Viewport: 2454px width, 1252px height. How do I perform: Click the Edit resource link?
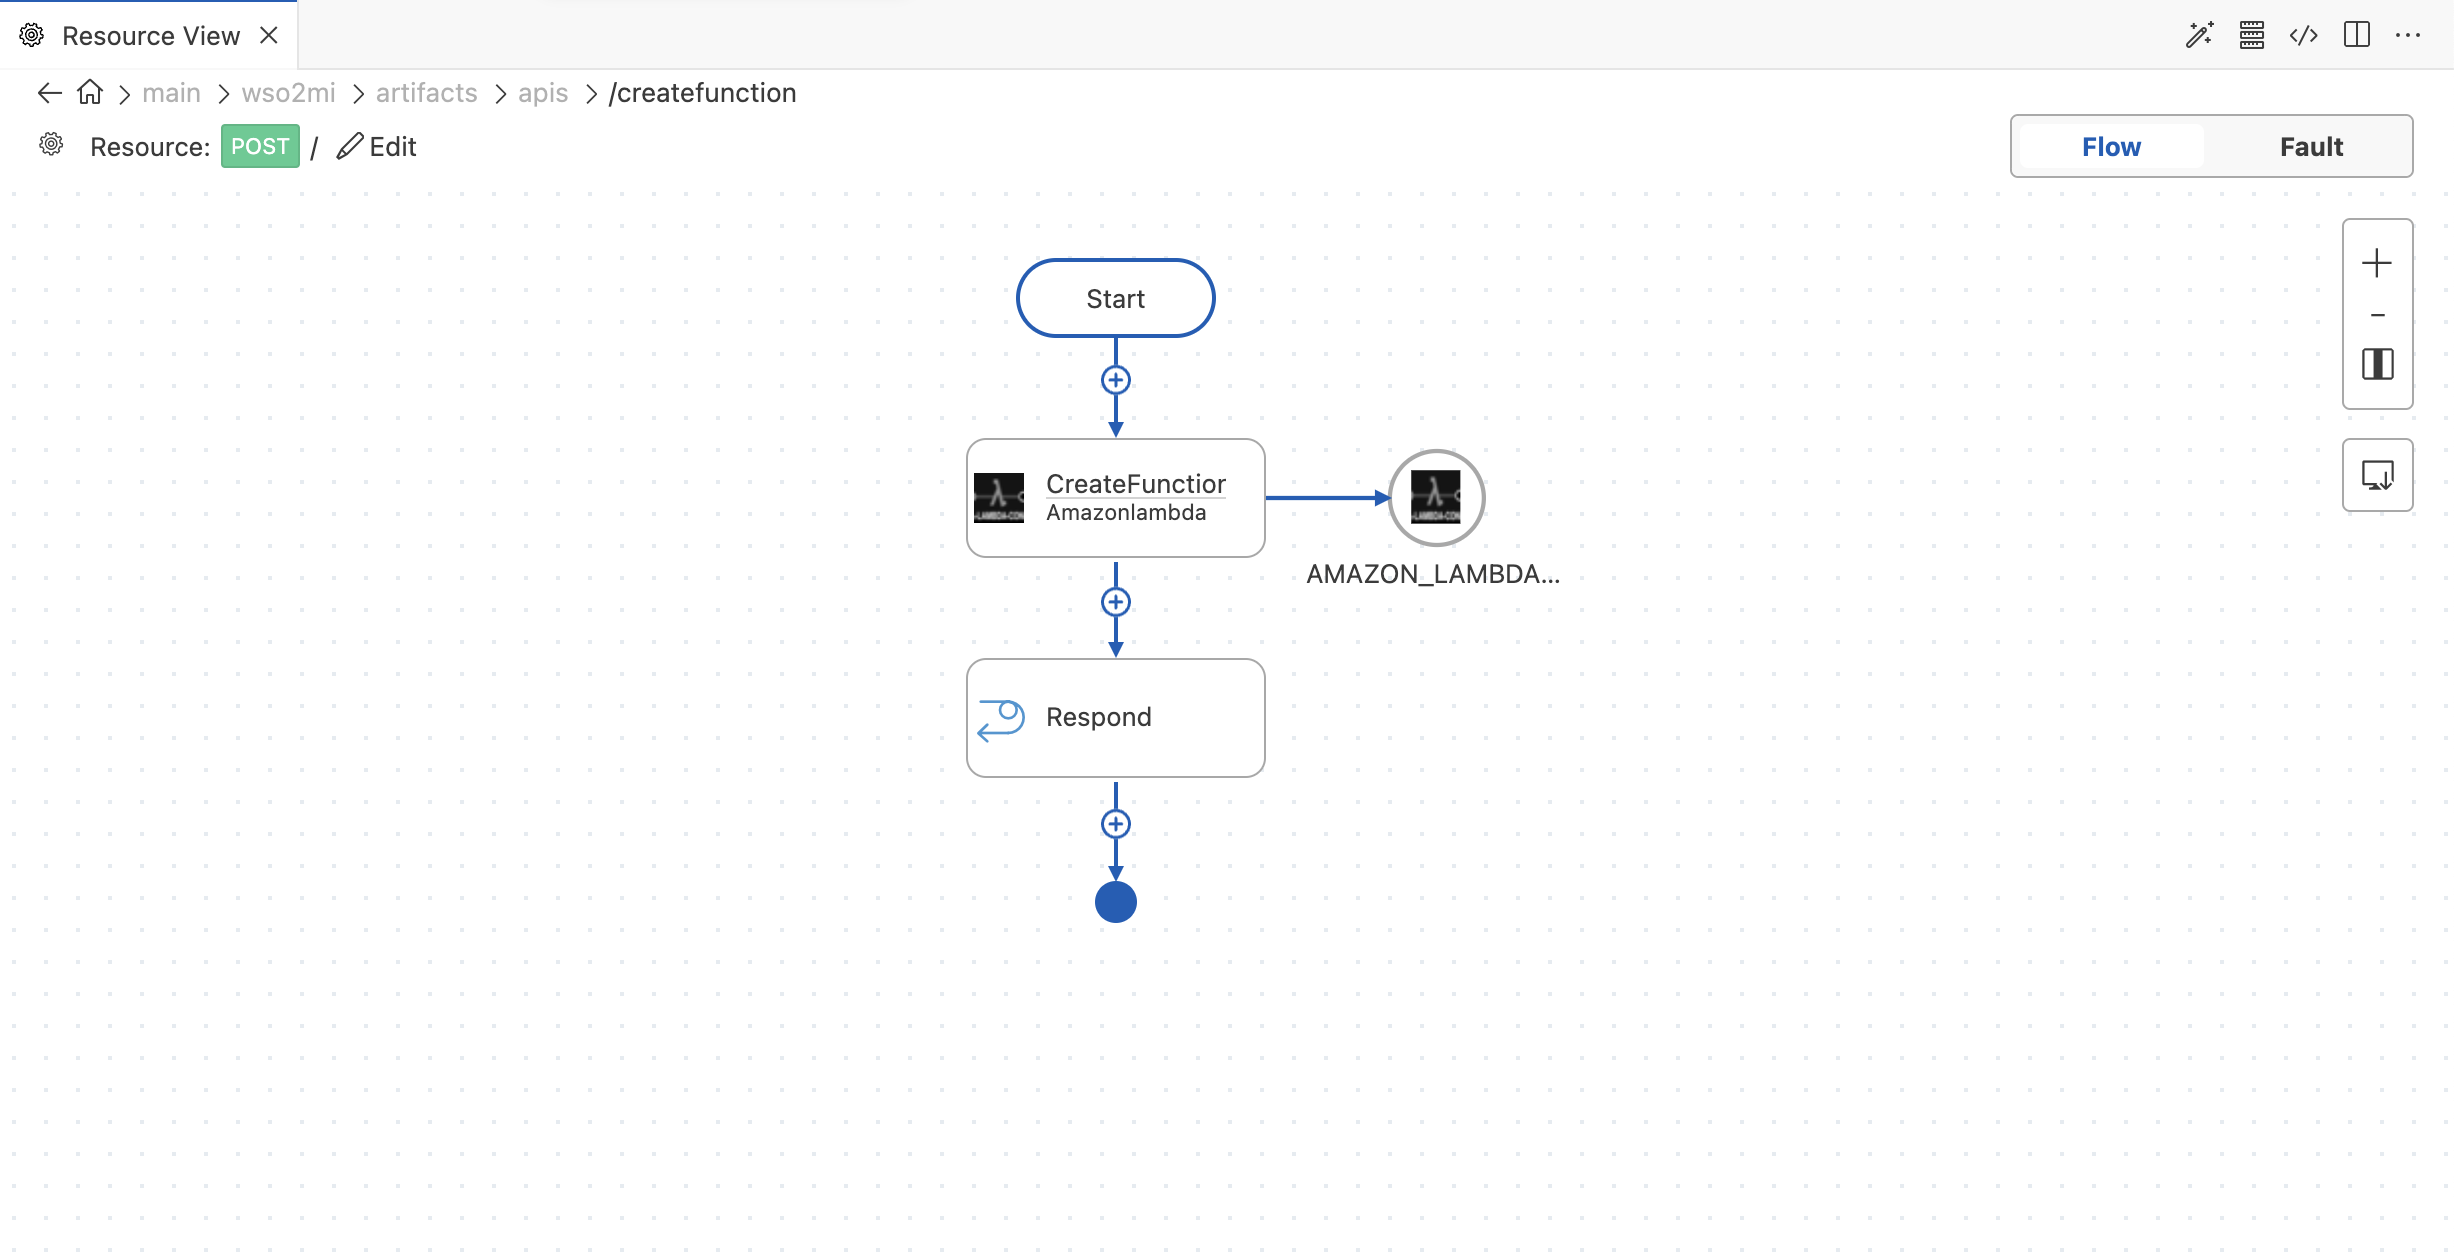377,146
